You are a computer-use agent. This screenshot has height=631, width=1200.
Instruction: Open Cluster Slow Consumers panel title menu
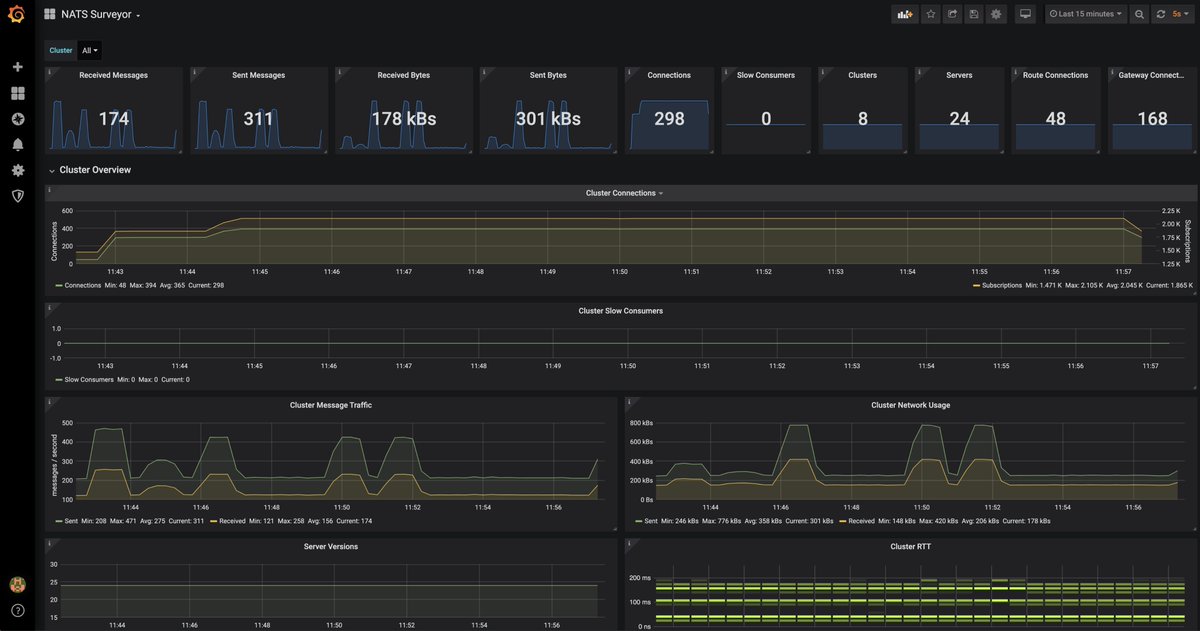pos(620,311)
